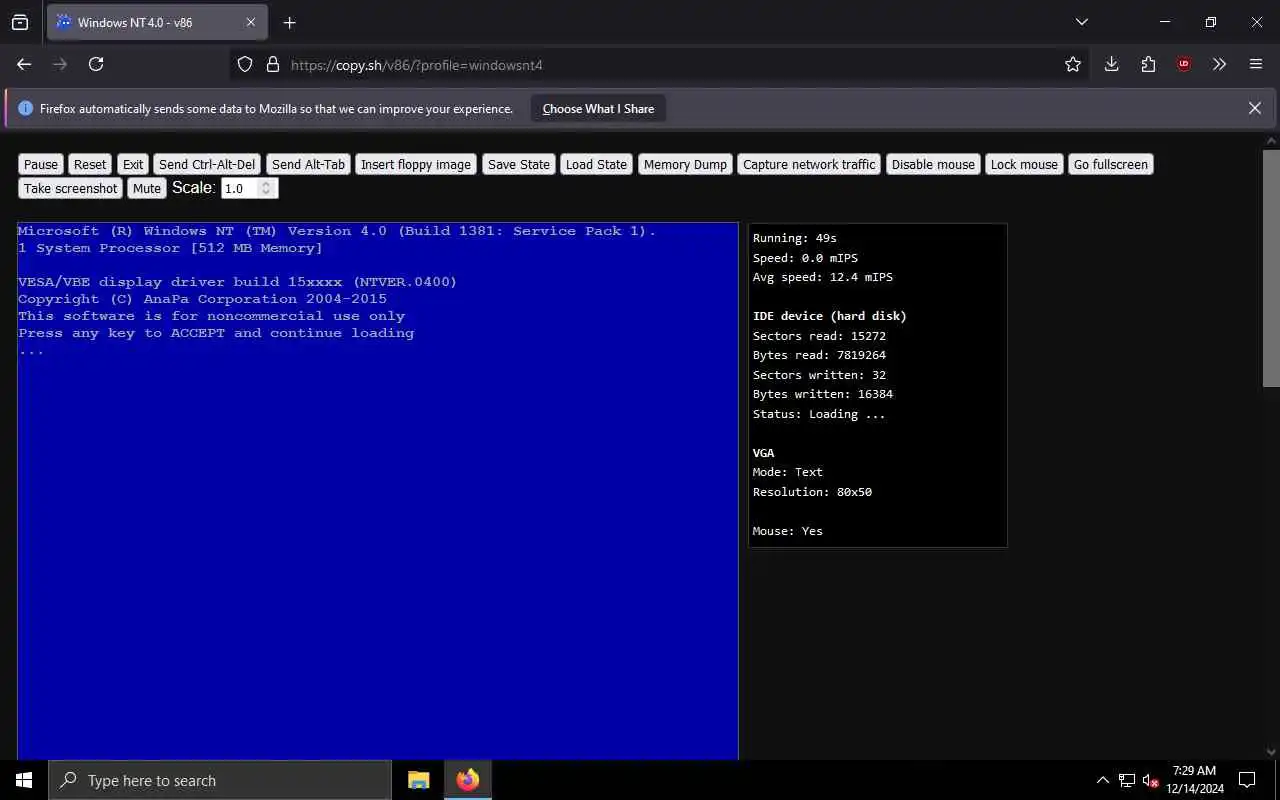
Task: Click Capture network traffic
Action: pyautogui.click(x=809, y=164)
